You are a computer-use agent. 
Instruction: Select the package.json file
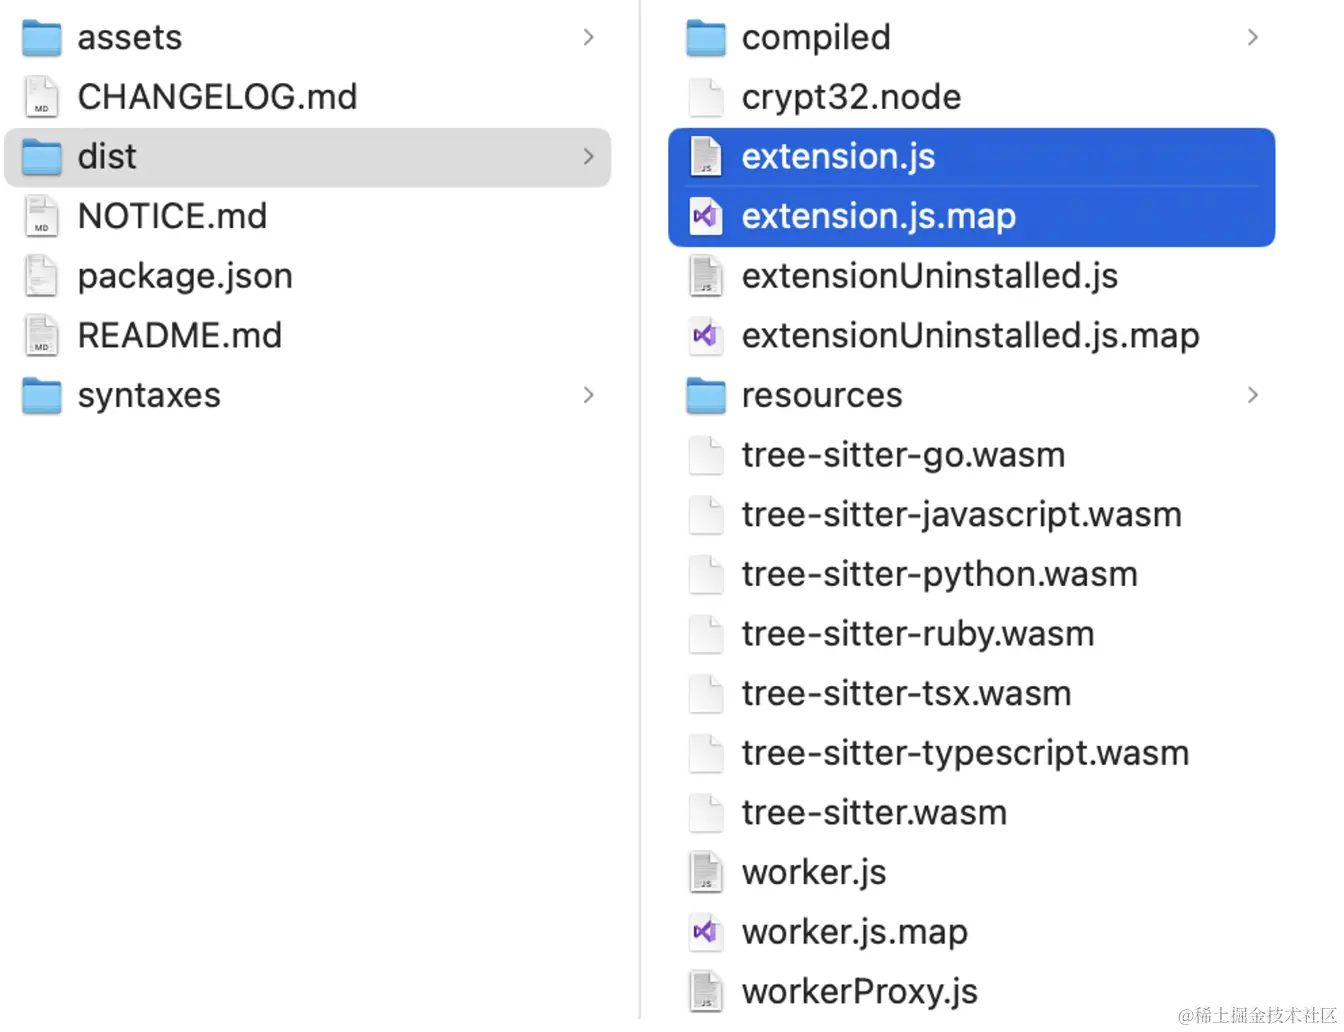[185, 275]
